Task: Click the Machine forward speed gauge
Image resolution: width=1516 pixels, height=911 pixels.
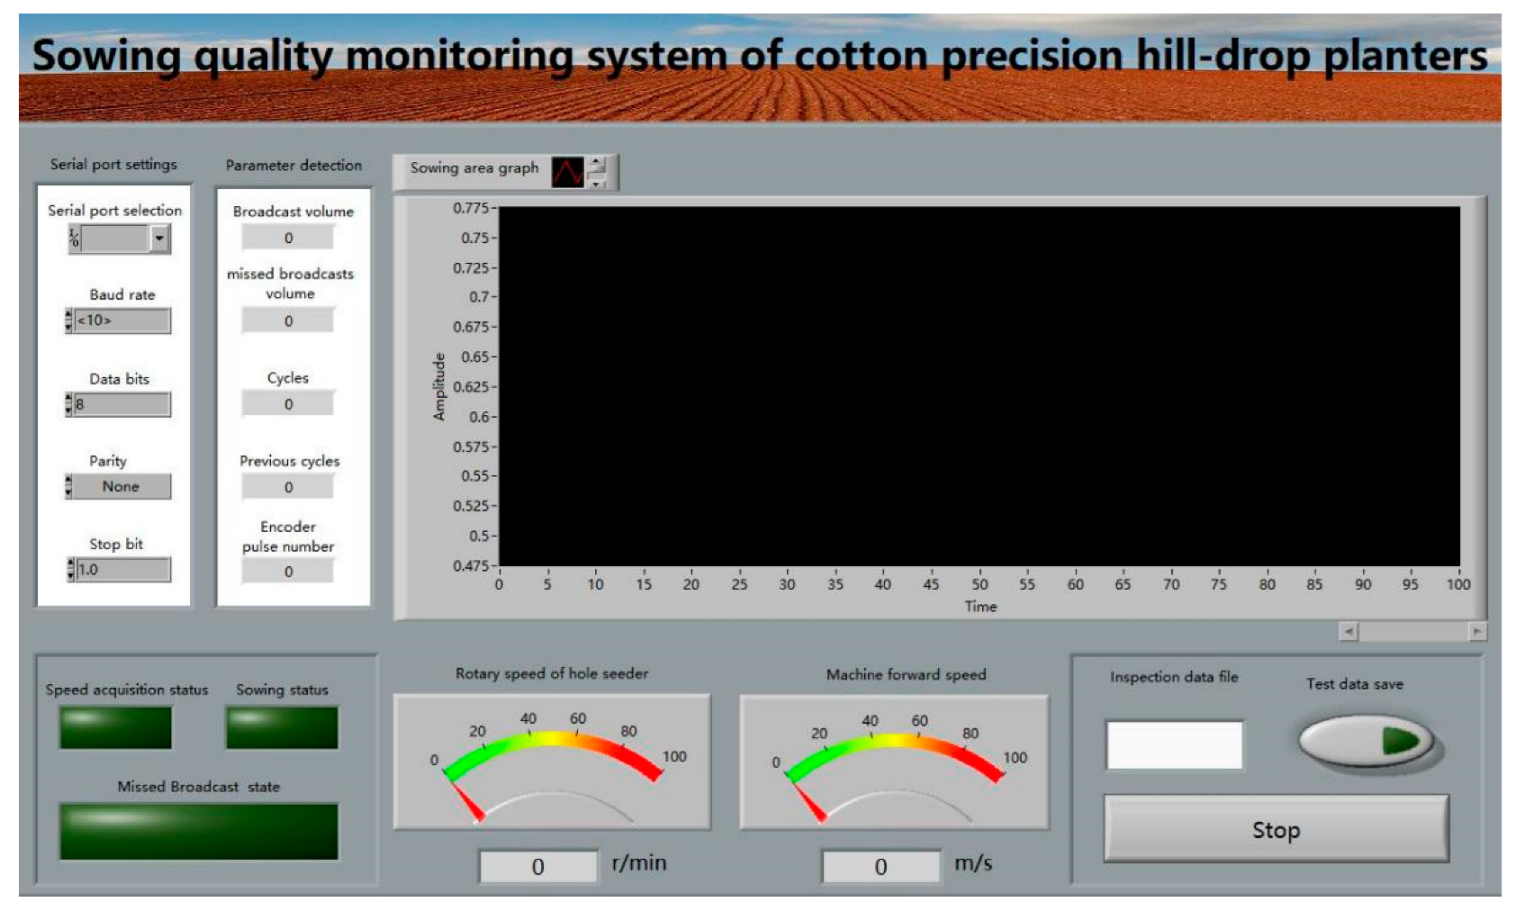Action: point(894,763)
